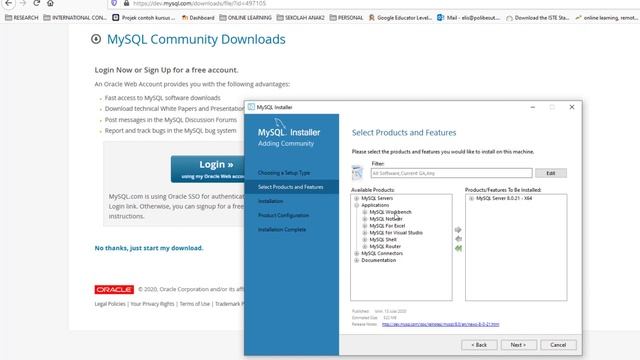Select Product Configuration step in sidebar
640x360 pixels.
(x=283, y=215)
